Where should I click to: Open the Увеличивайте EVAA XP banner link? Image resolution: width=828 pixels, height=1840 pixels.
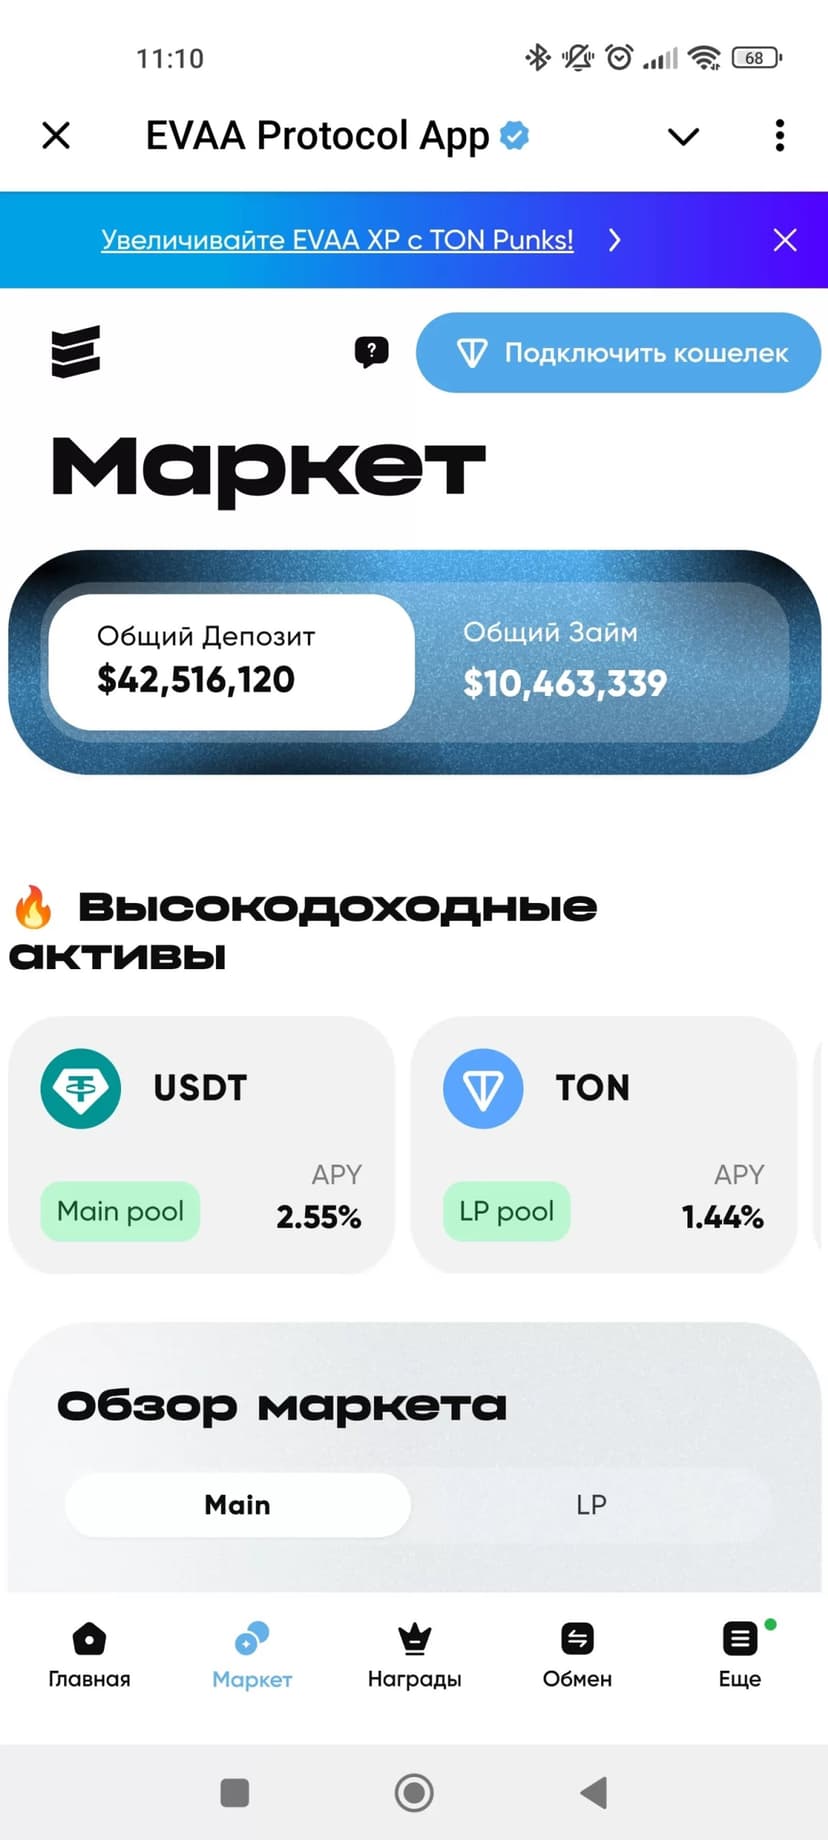click(x=337, y=240)
